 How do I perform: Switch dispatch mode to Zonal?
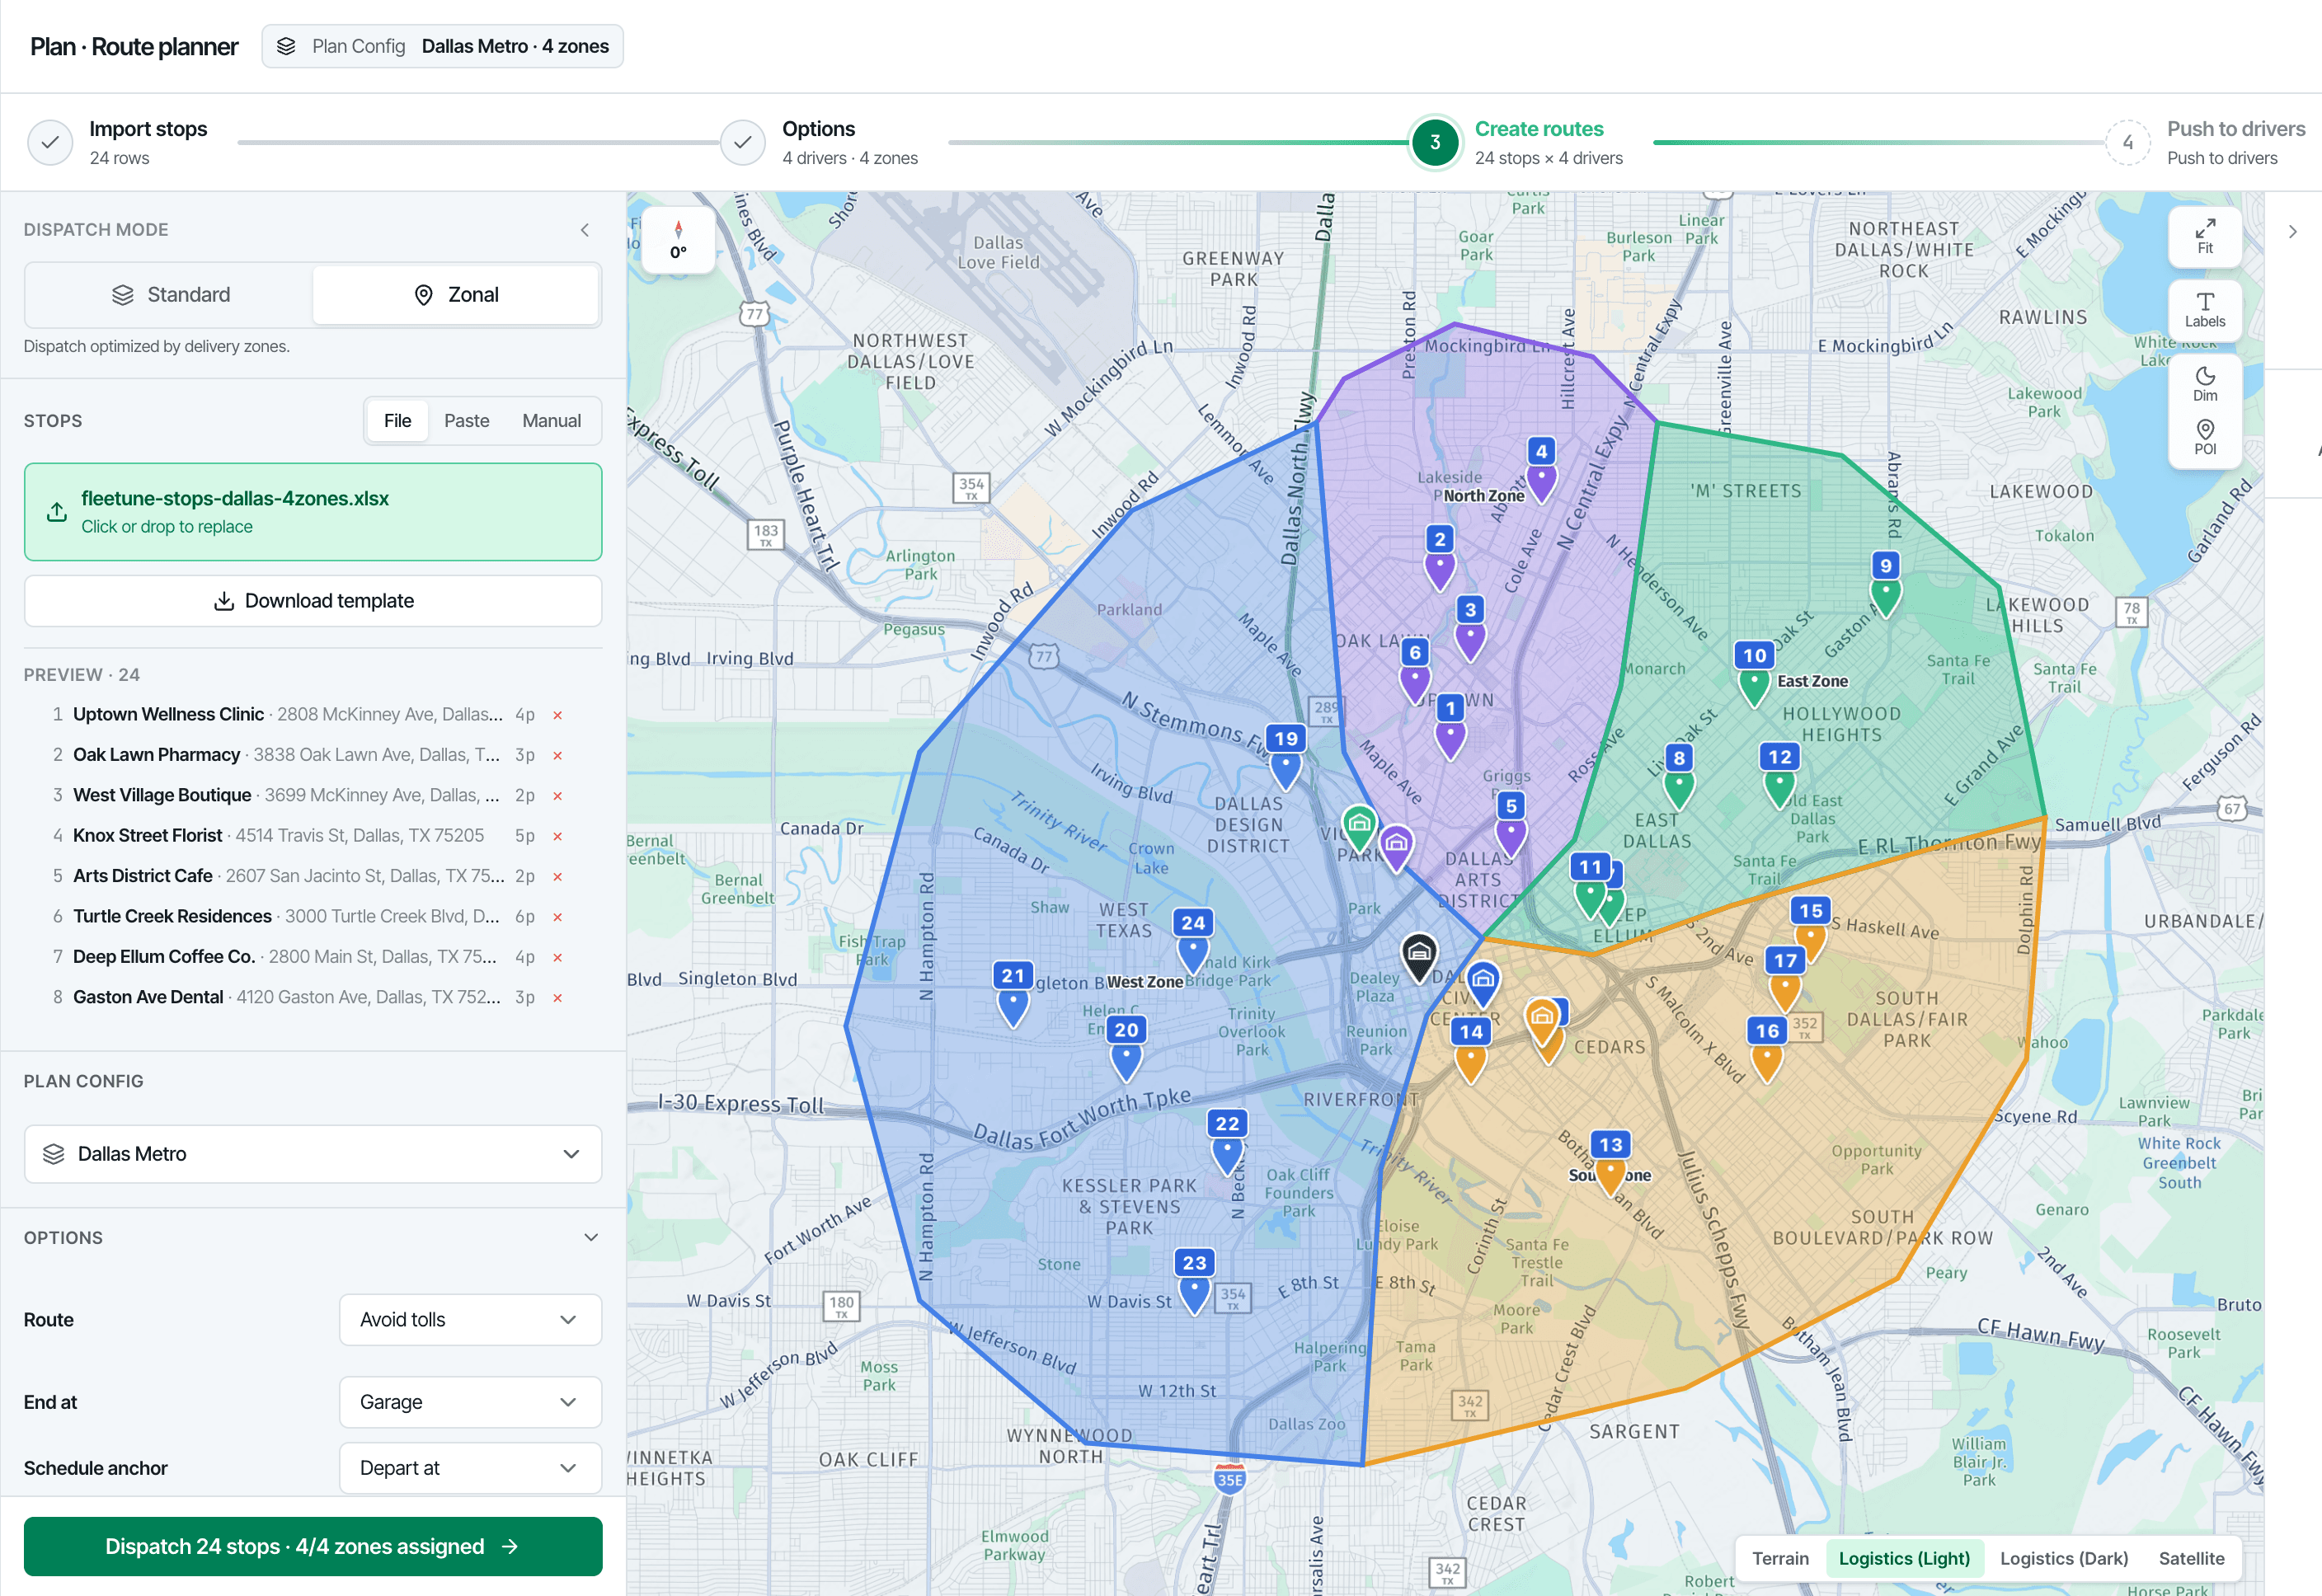(x=456, y=295)
